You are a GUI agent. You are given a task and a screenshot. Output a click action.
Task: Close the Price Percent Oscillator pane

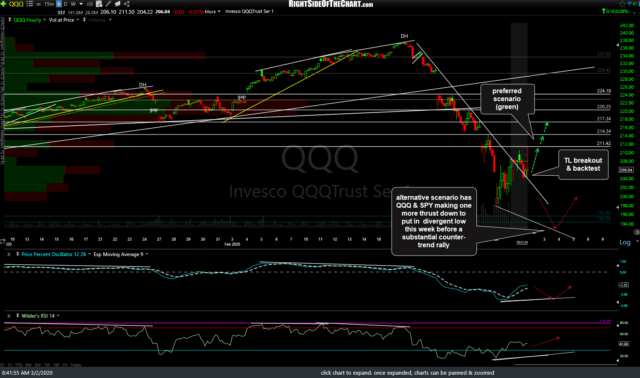9,254
